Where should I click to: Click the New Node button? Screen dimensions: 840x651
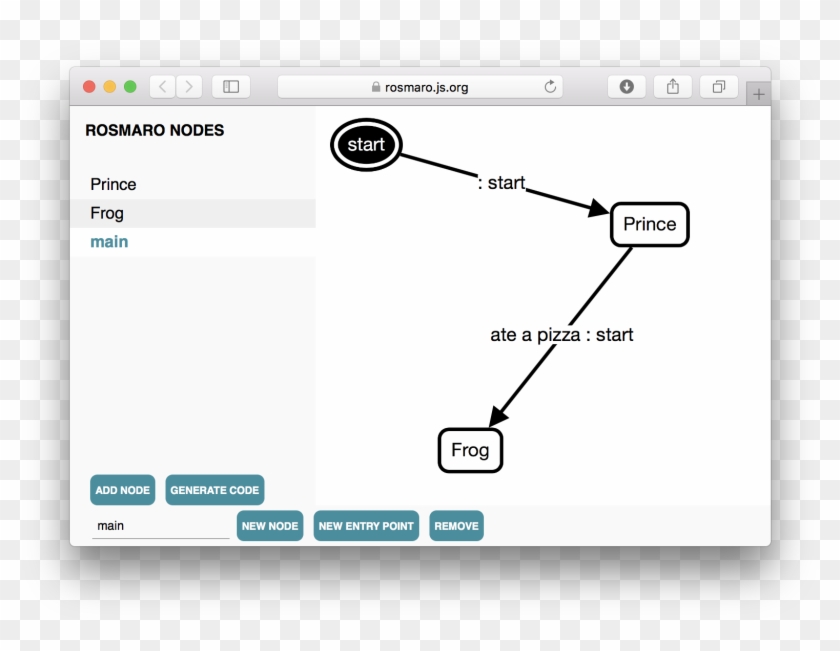(270, 526)
